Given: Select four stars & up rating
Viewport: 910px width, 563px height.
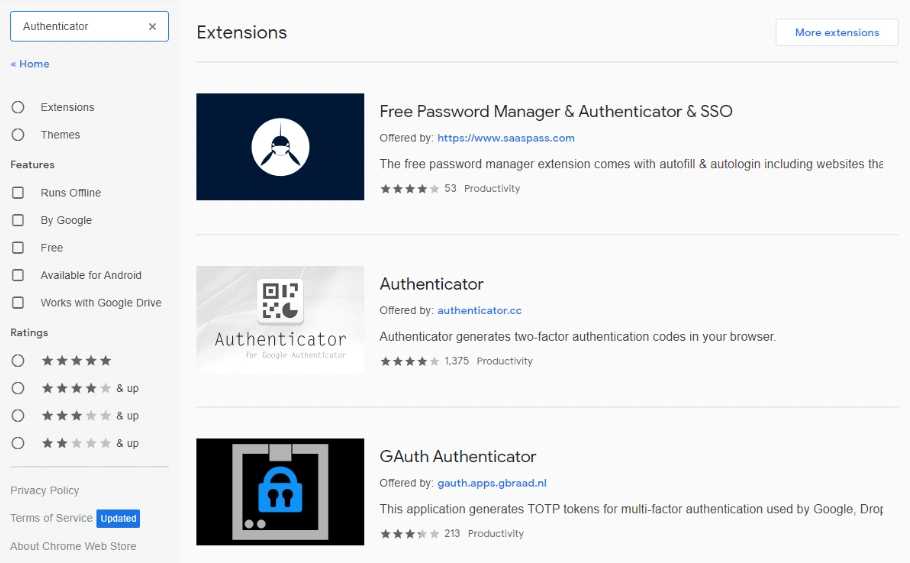Looking at the screenshot, I should [x=18, y=388].
